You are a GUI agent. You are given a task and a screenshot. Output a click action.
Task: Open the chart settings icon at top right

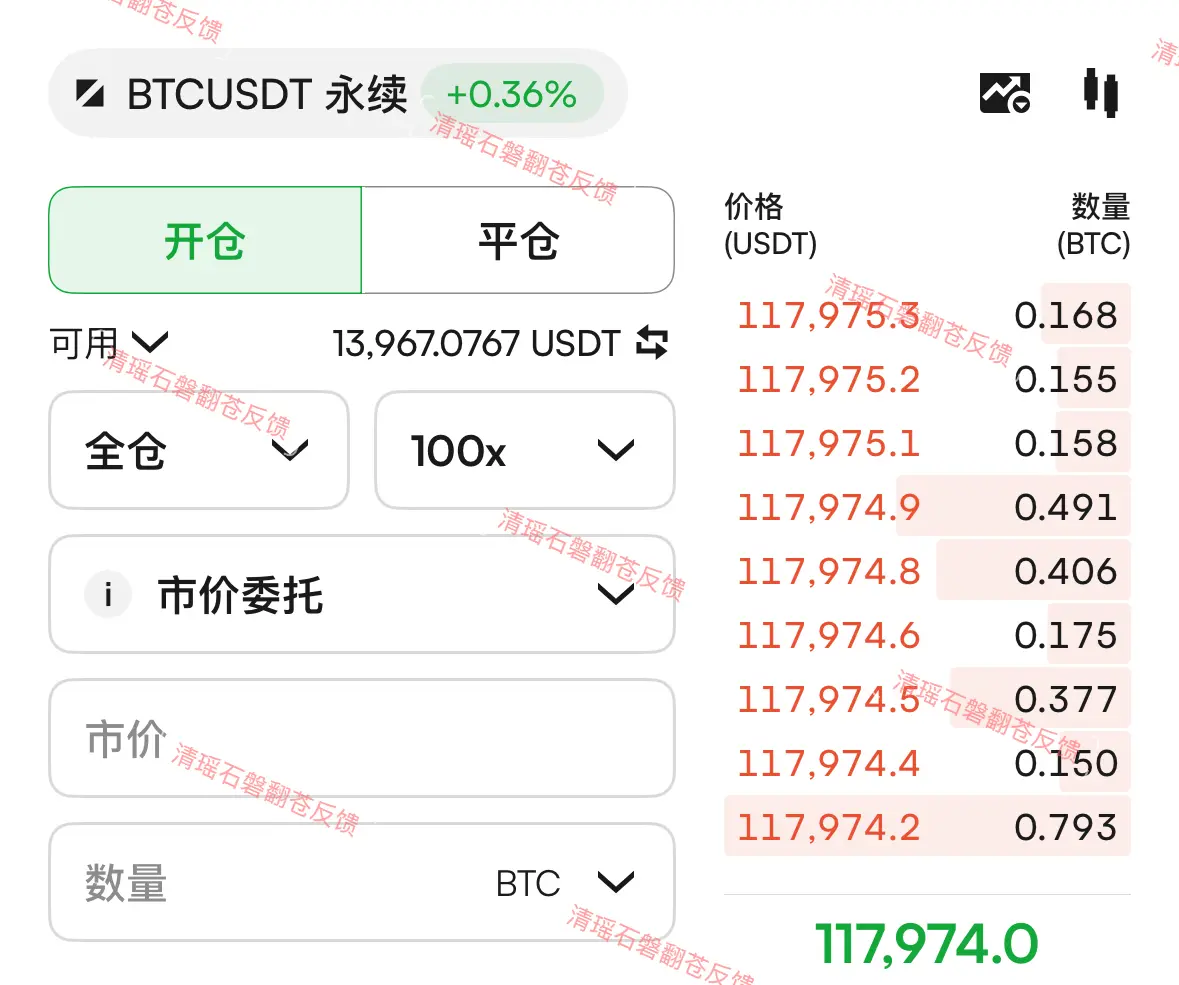coord(1005,93)
